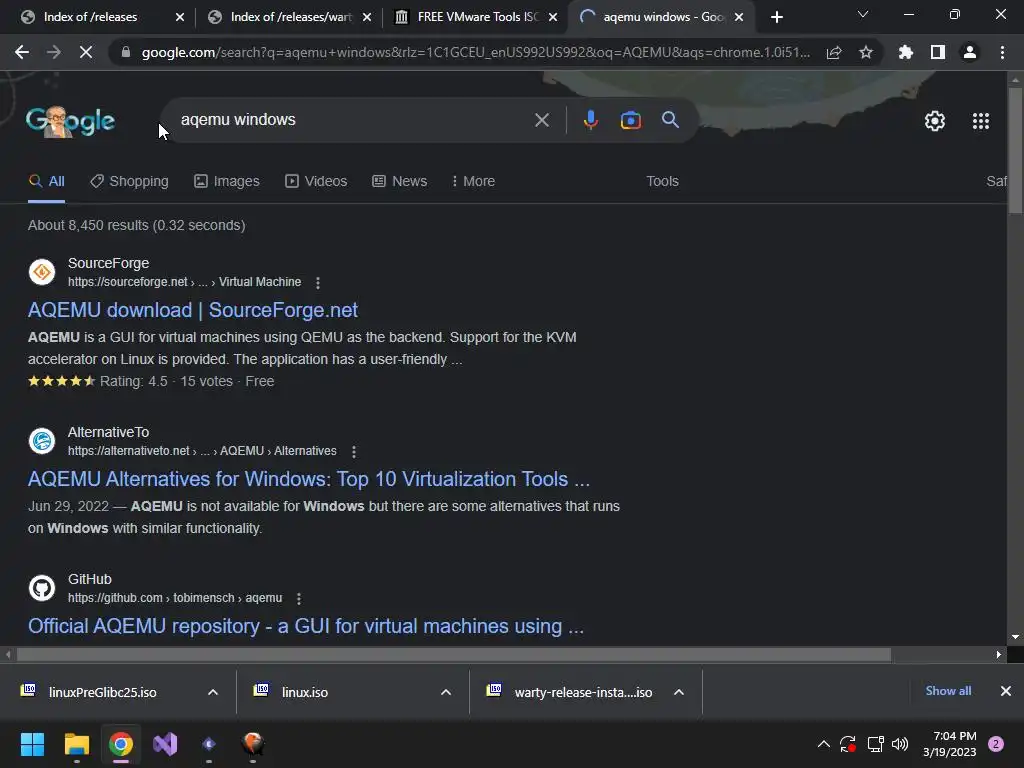Screen dimensions: 1024x768
Task: Close the Index of /releases tab
Action: [x=180, y=17]
